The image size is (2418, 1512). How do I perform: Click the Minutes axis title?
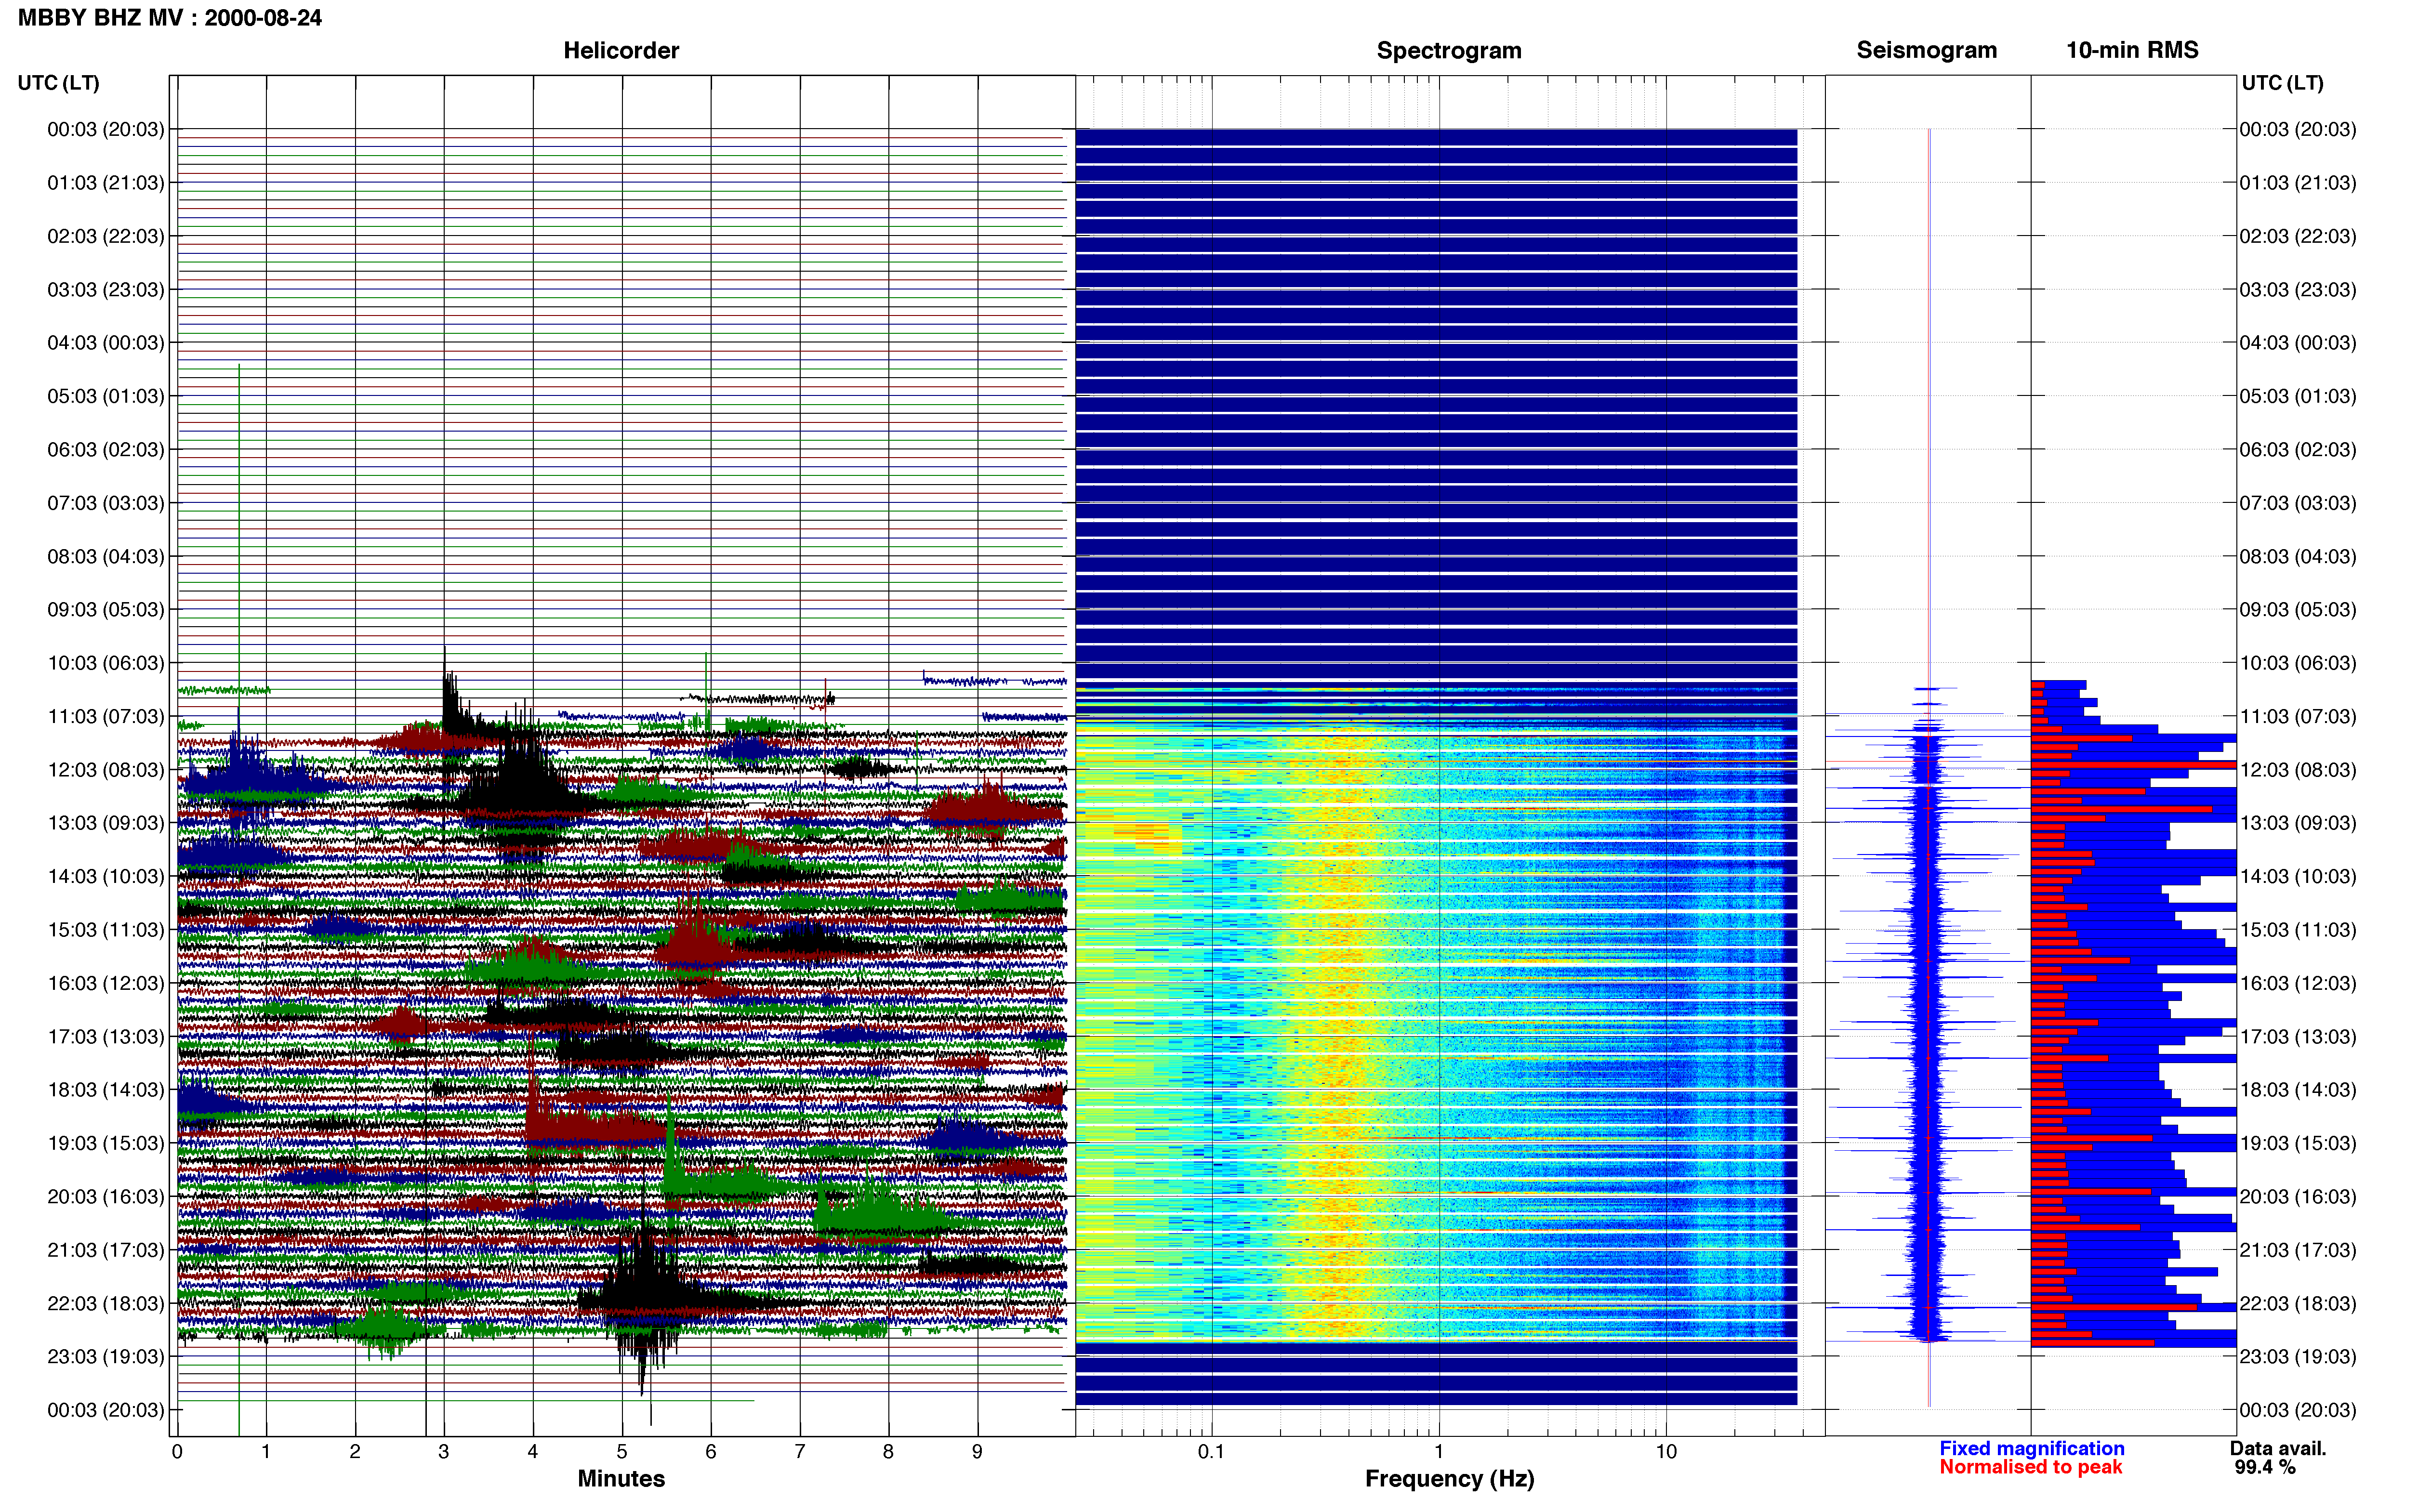coord(621,1478)
